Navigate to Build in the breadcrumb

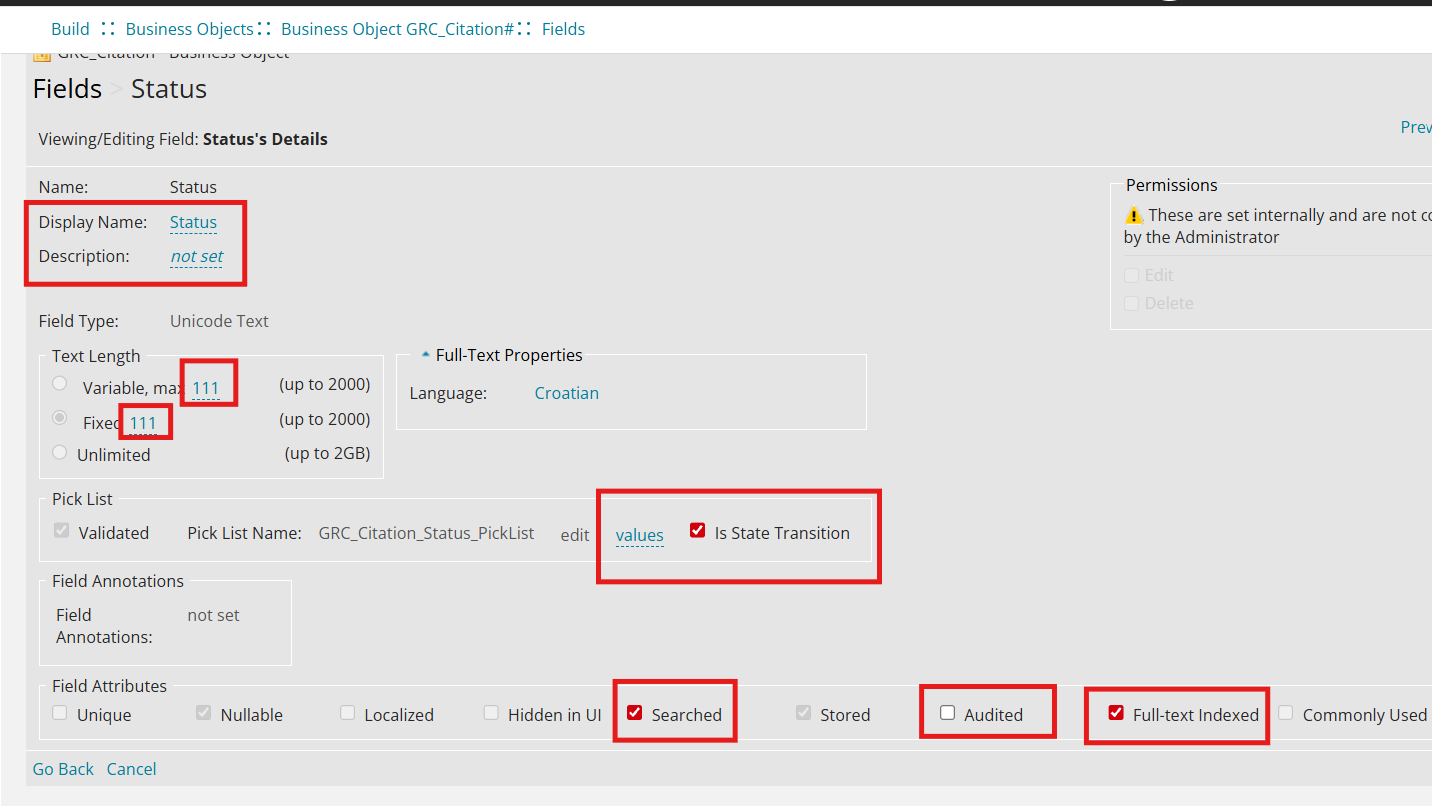[70, 29]
